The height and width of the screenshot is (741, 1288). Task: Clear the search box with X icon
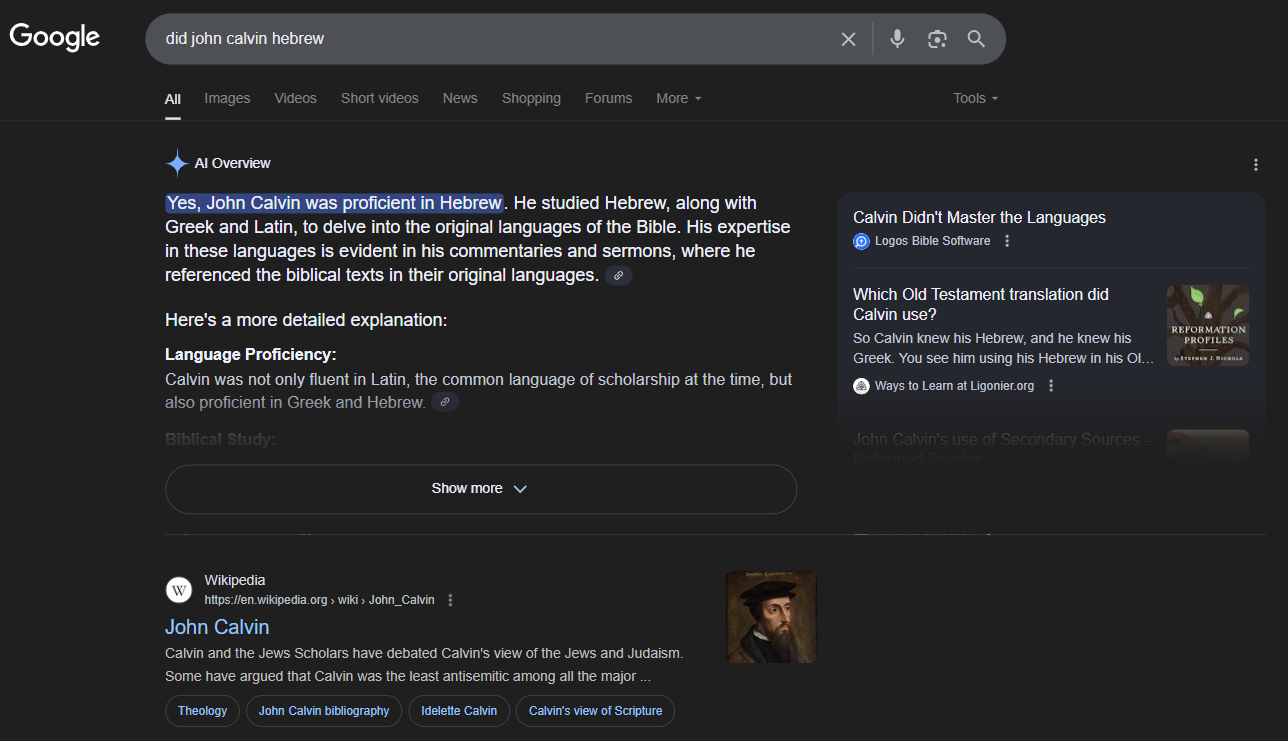pyautogui.click(x=848, y=39)
